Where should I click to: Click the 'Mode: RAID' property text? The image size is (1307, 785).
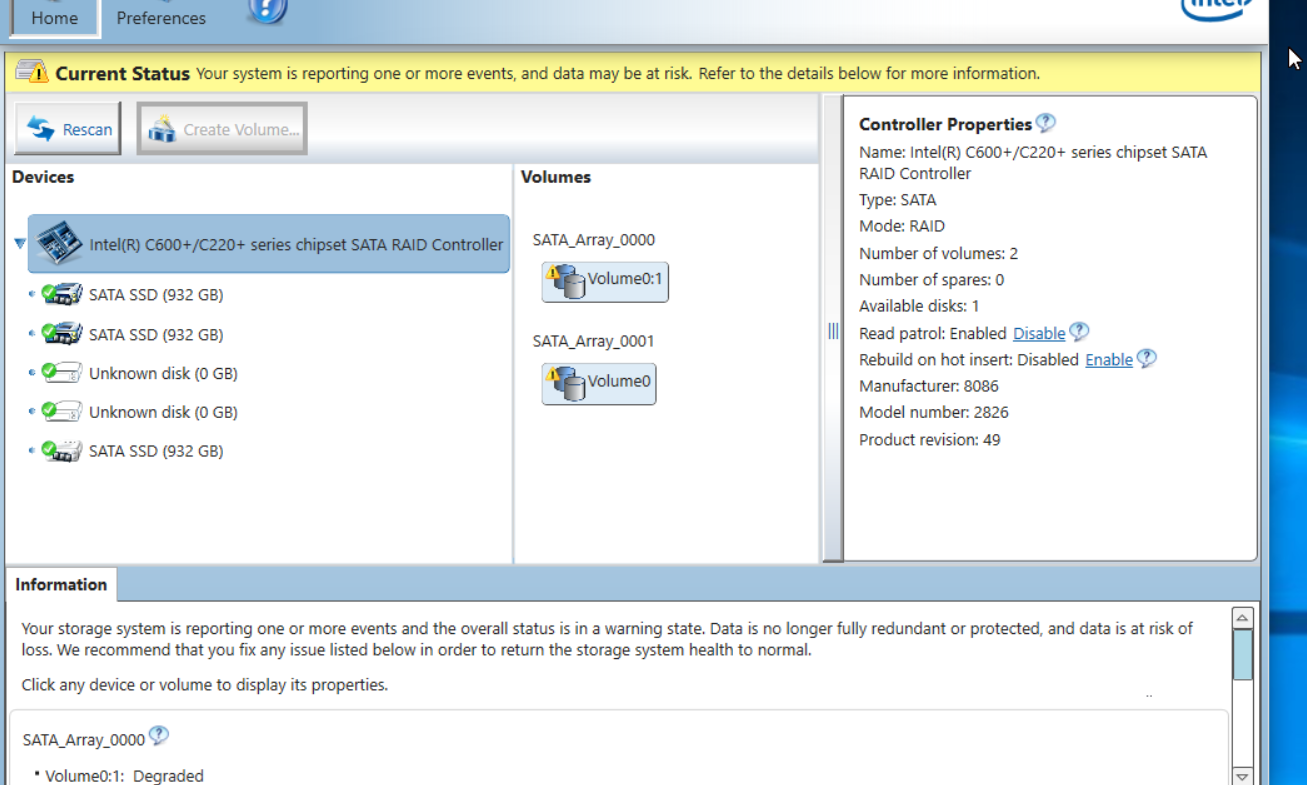coord(902,226)
